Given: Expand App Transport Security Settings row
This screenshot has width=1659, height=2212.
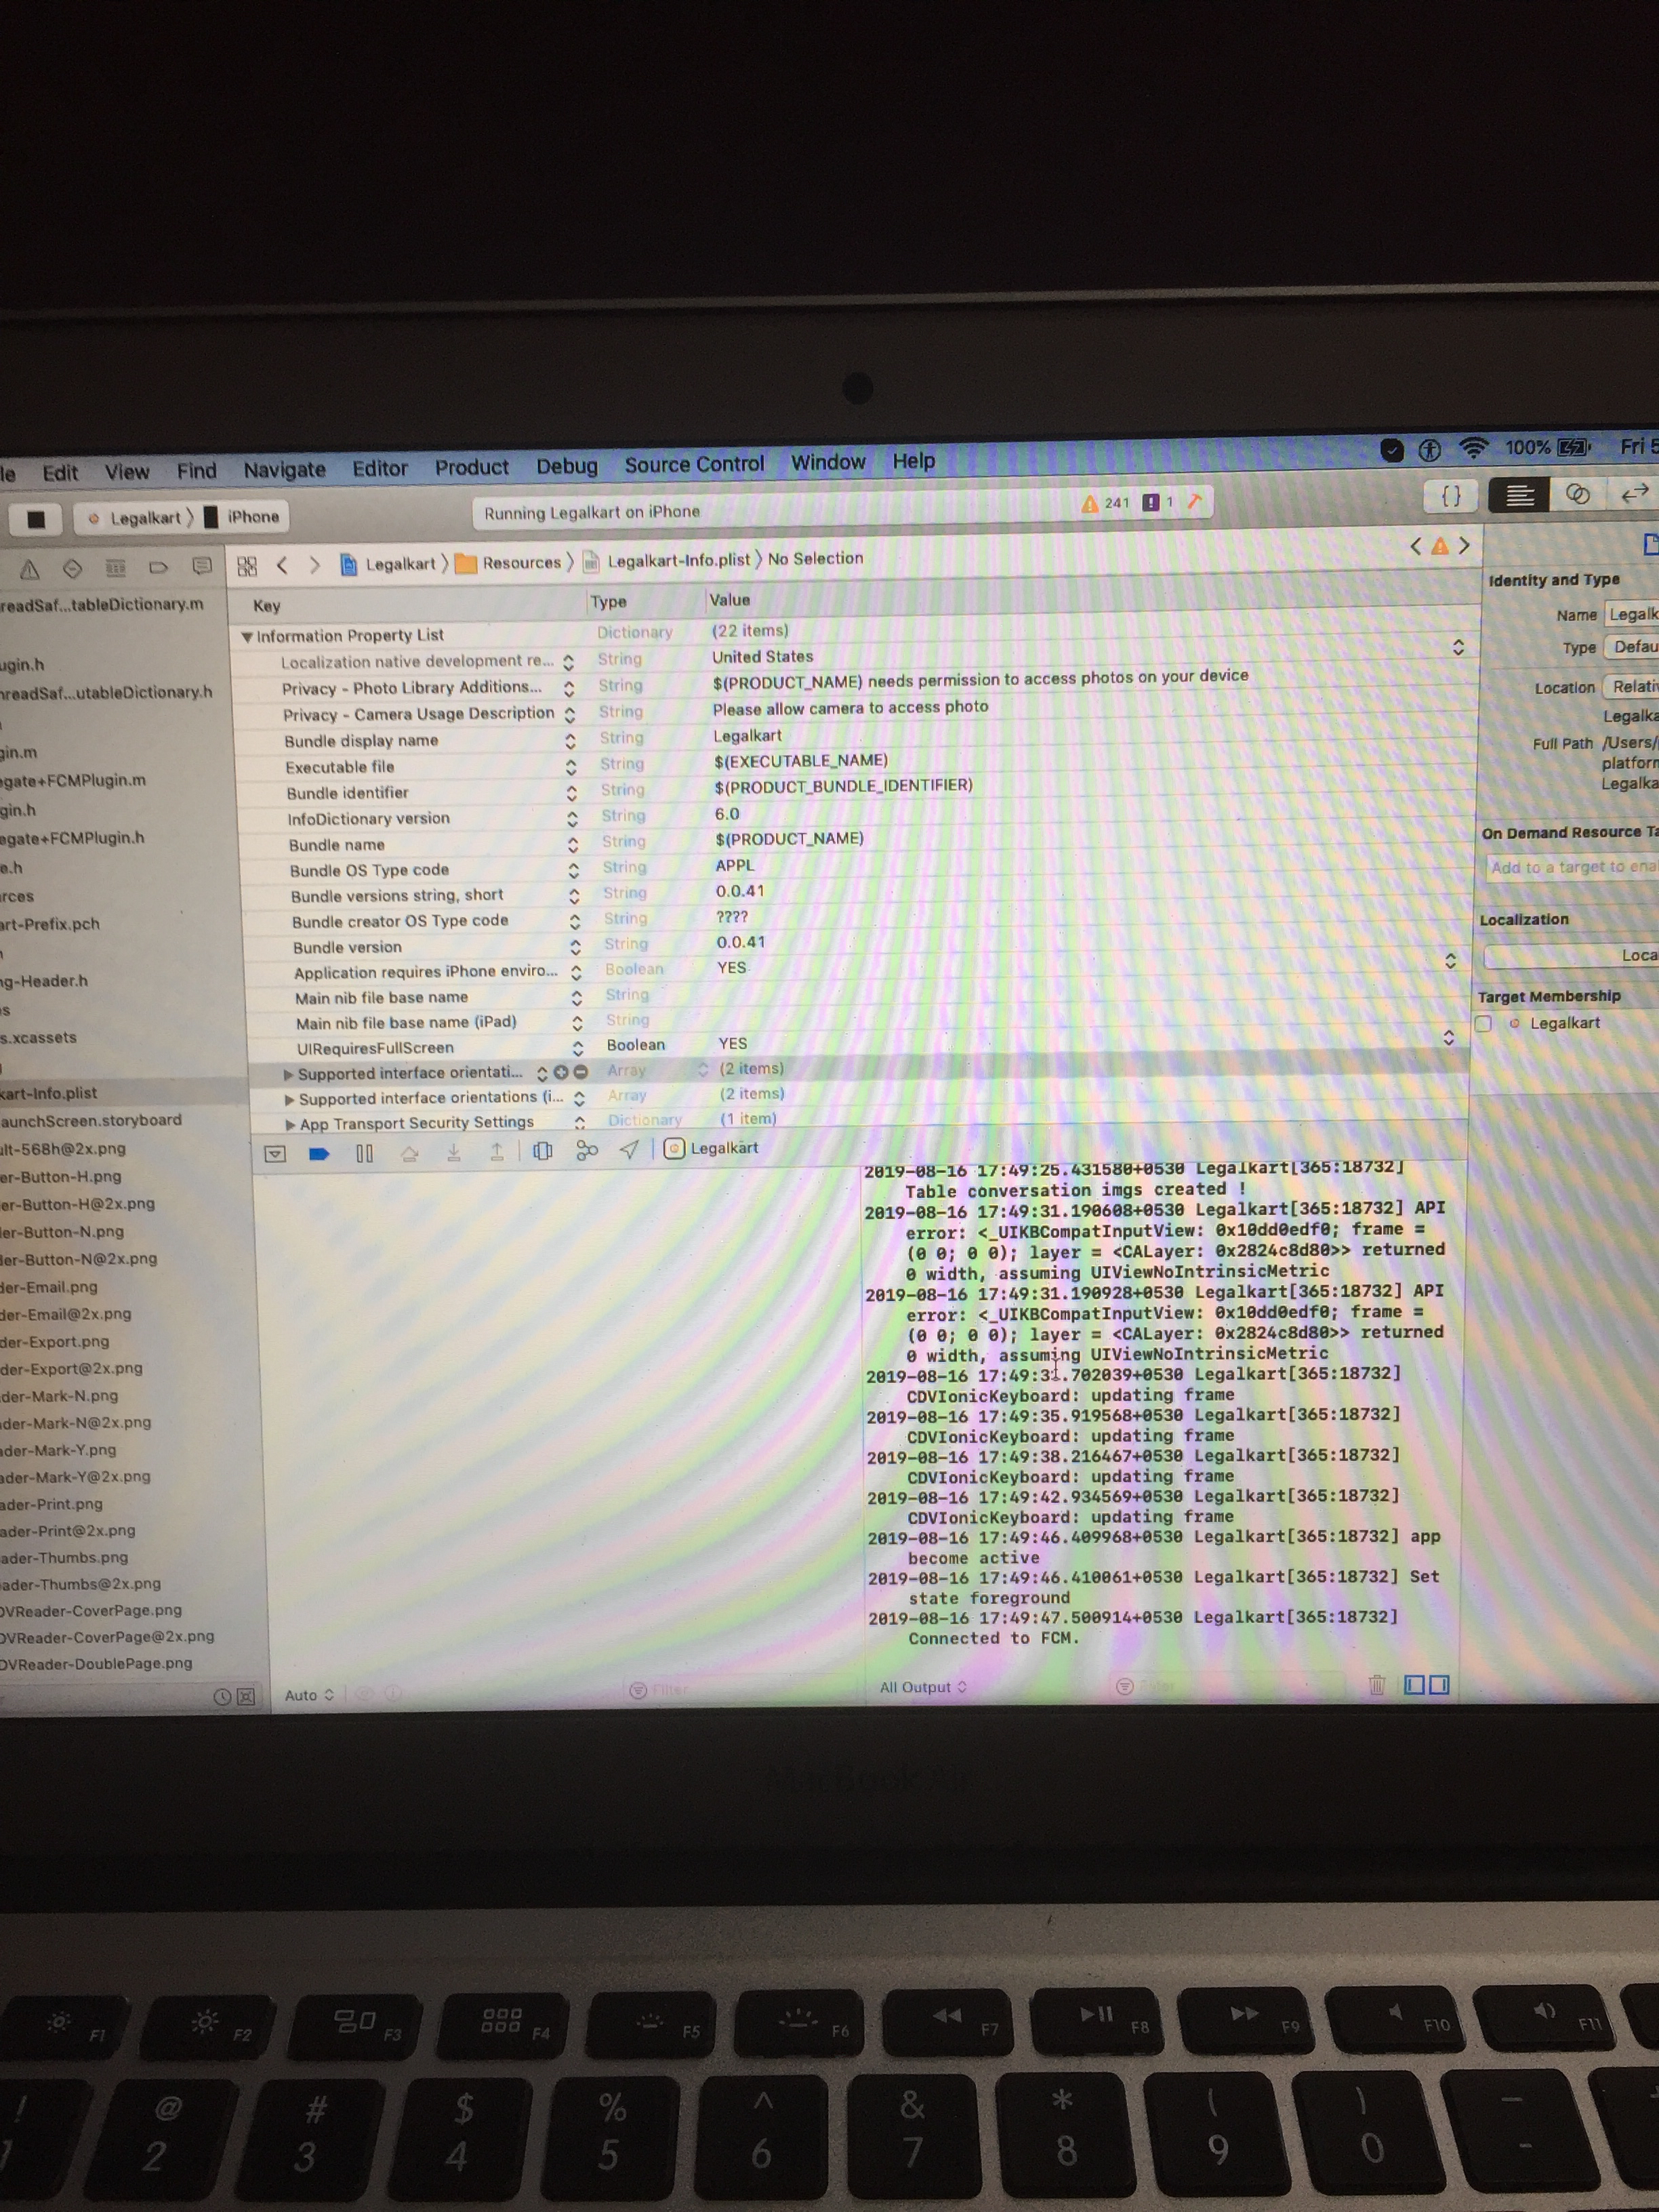Looking at the screenshot, I should pos(290,1125).
